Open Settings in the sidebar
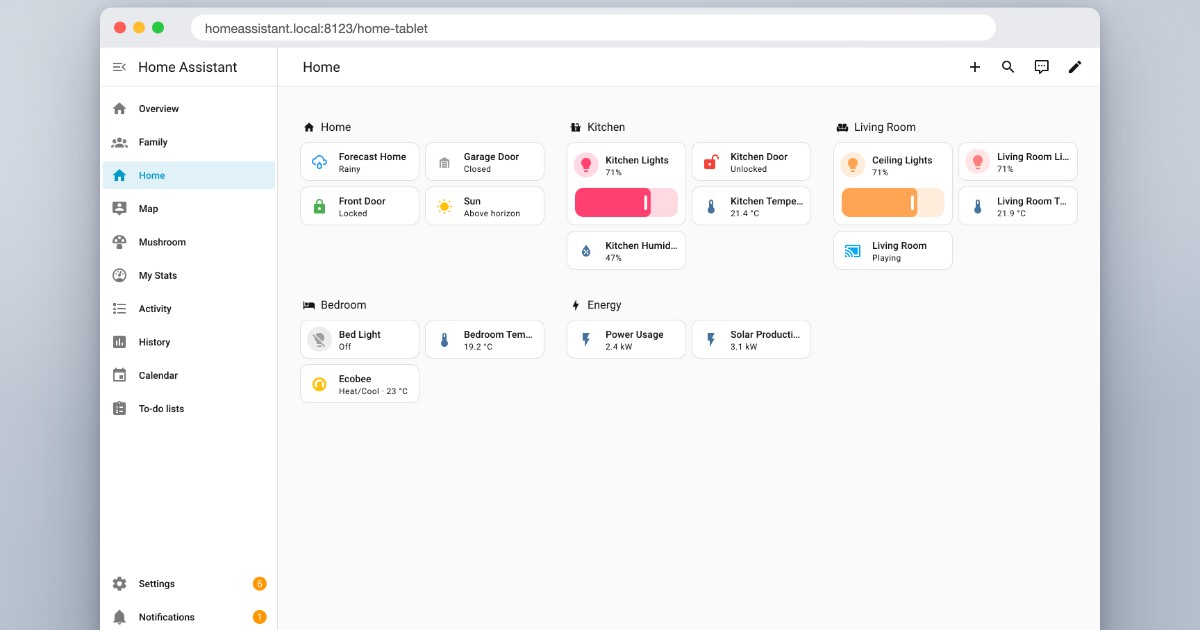 pos(189,584)
